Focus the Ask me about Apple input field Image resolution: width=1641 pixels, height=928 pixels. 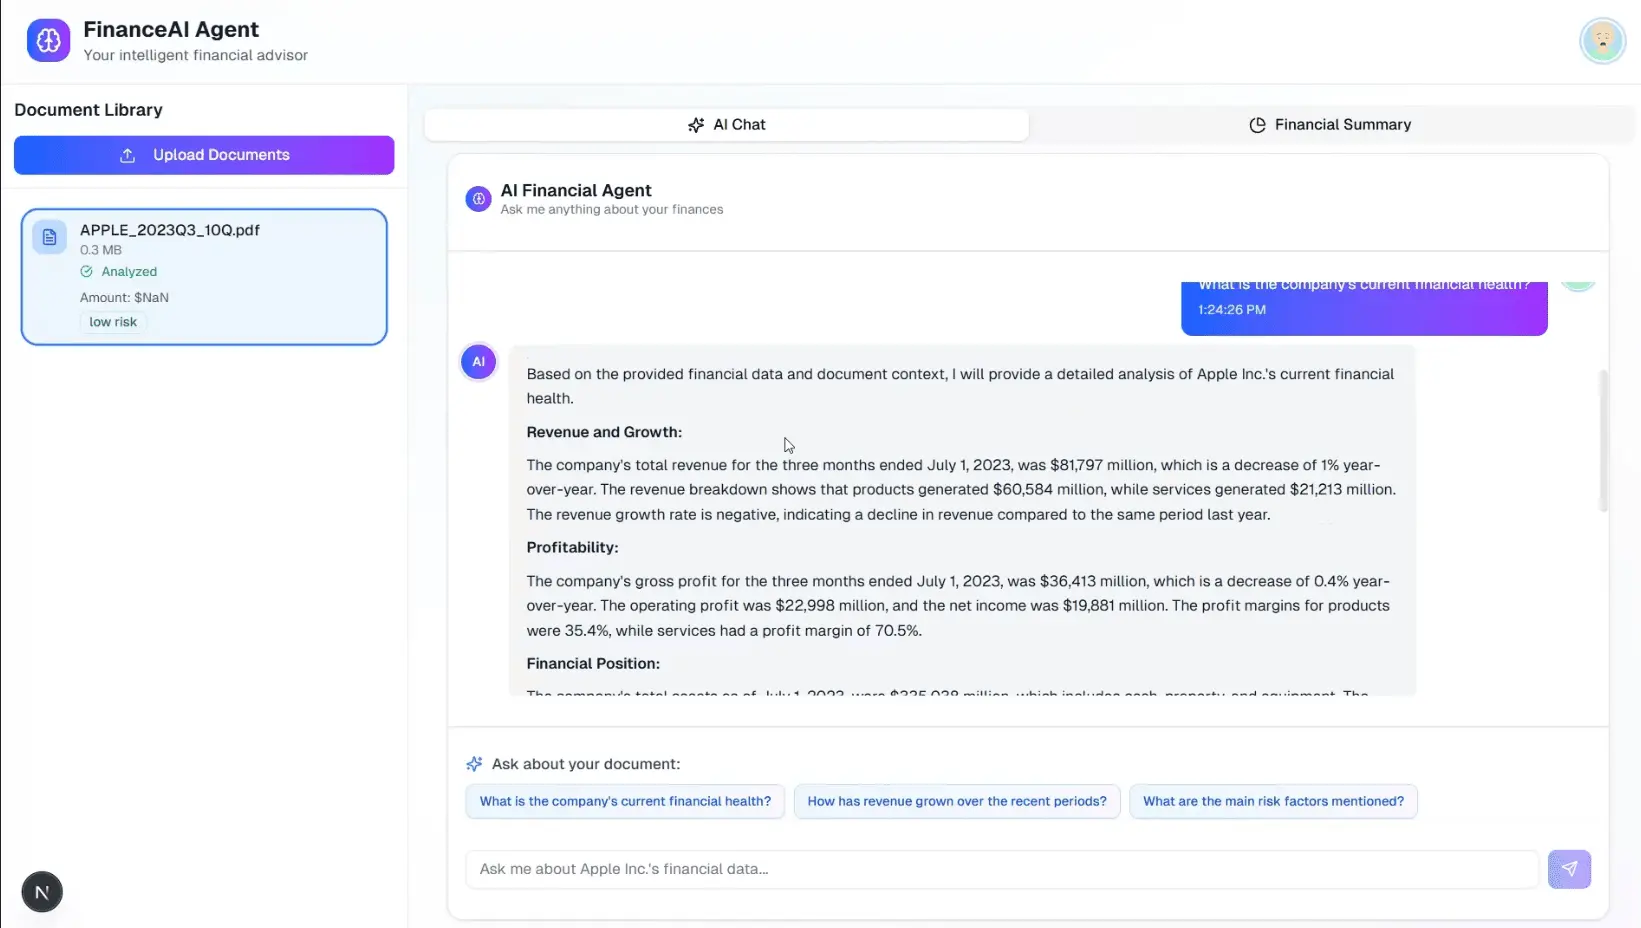pos(1000,869)
